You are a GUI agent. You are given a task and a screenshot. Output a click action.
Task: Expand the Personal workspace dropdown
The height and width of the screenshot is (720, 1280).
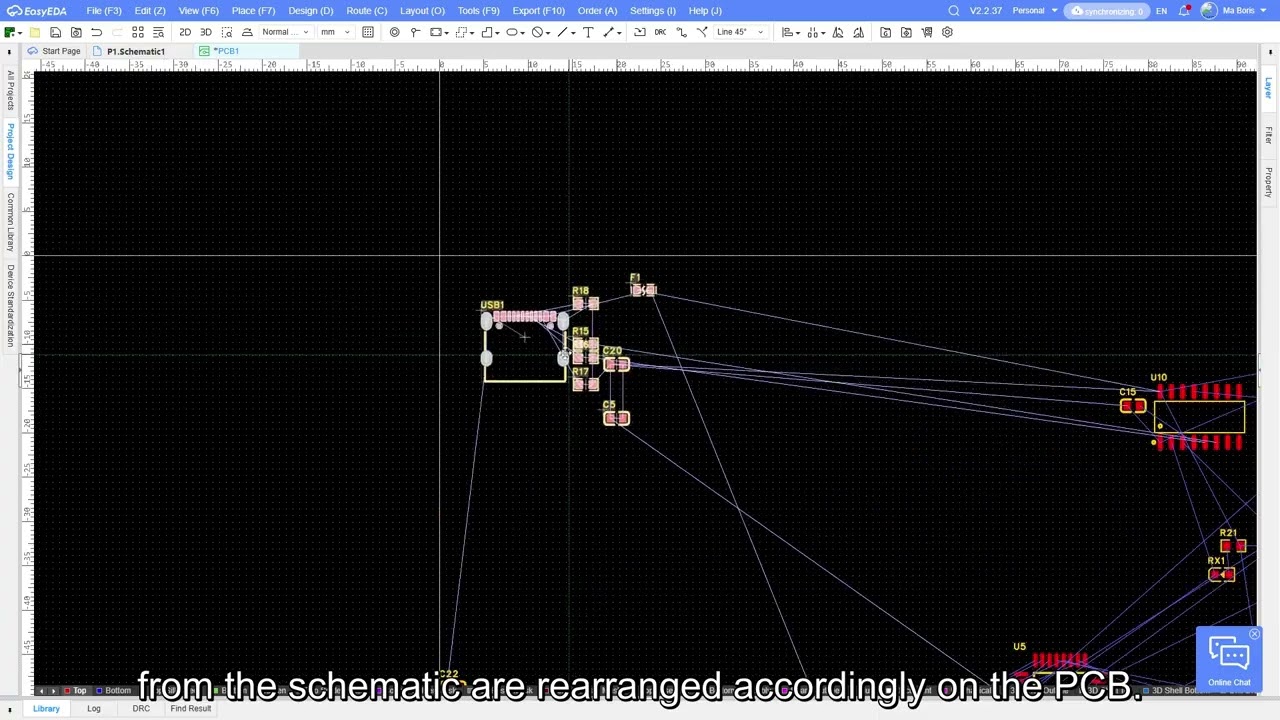(1035, 11)
